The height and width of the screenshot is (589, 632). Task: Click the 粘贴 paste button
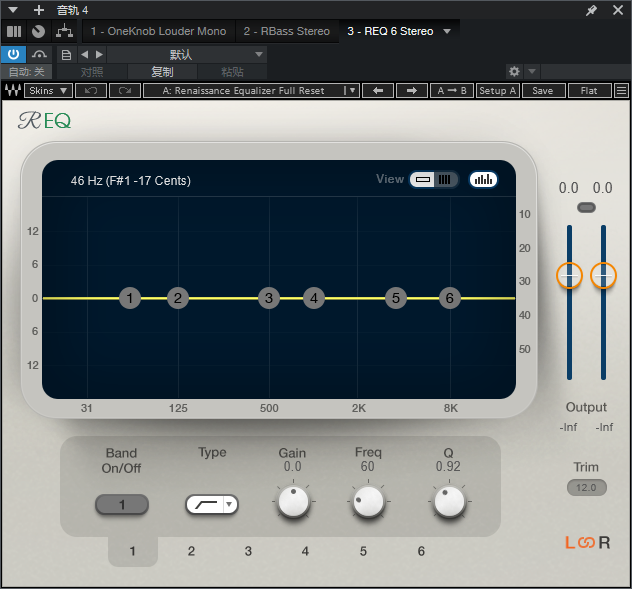tap(232, 72)
